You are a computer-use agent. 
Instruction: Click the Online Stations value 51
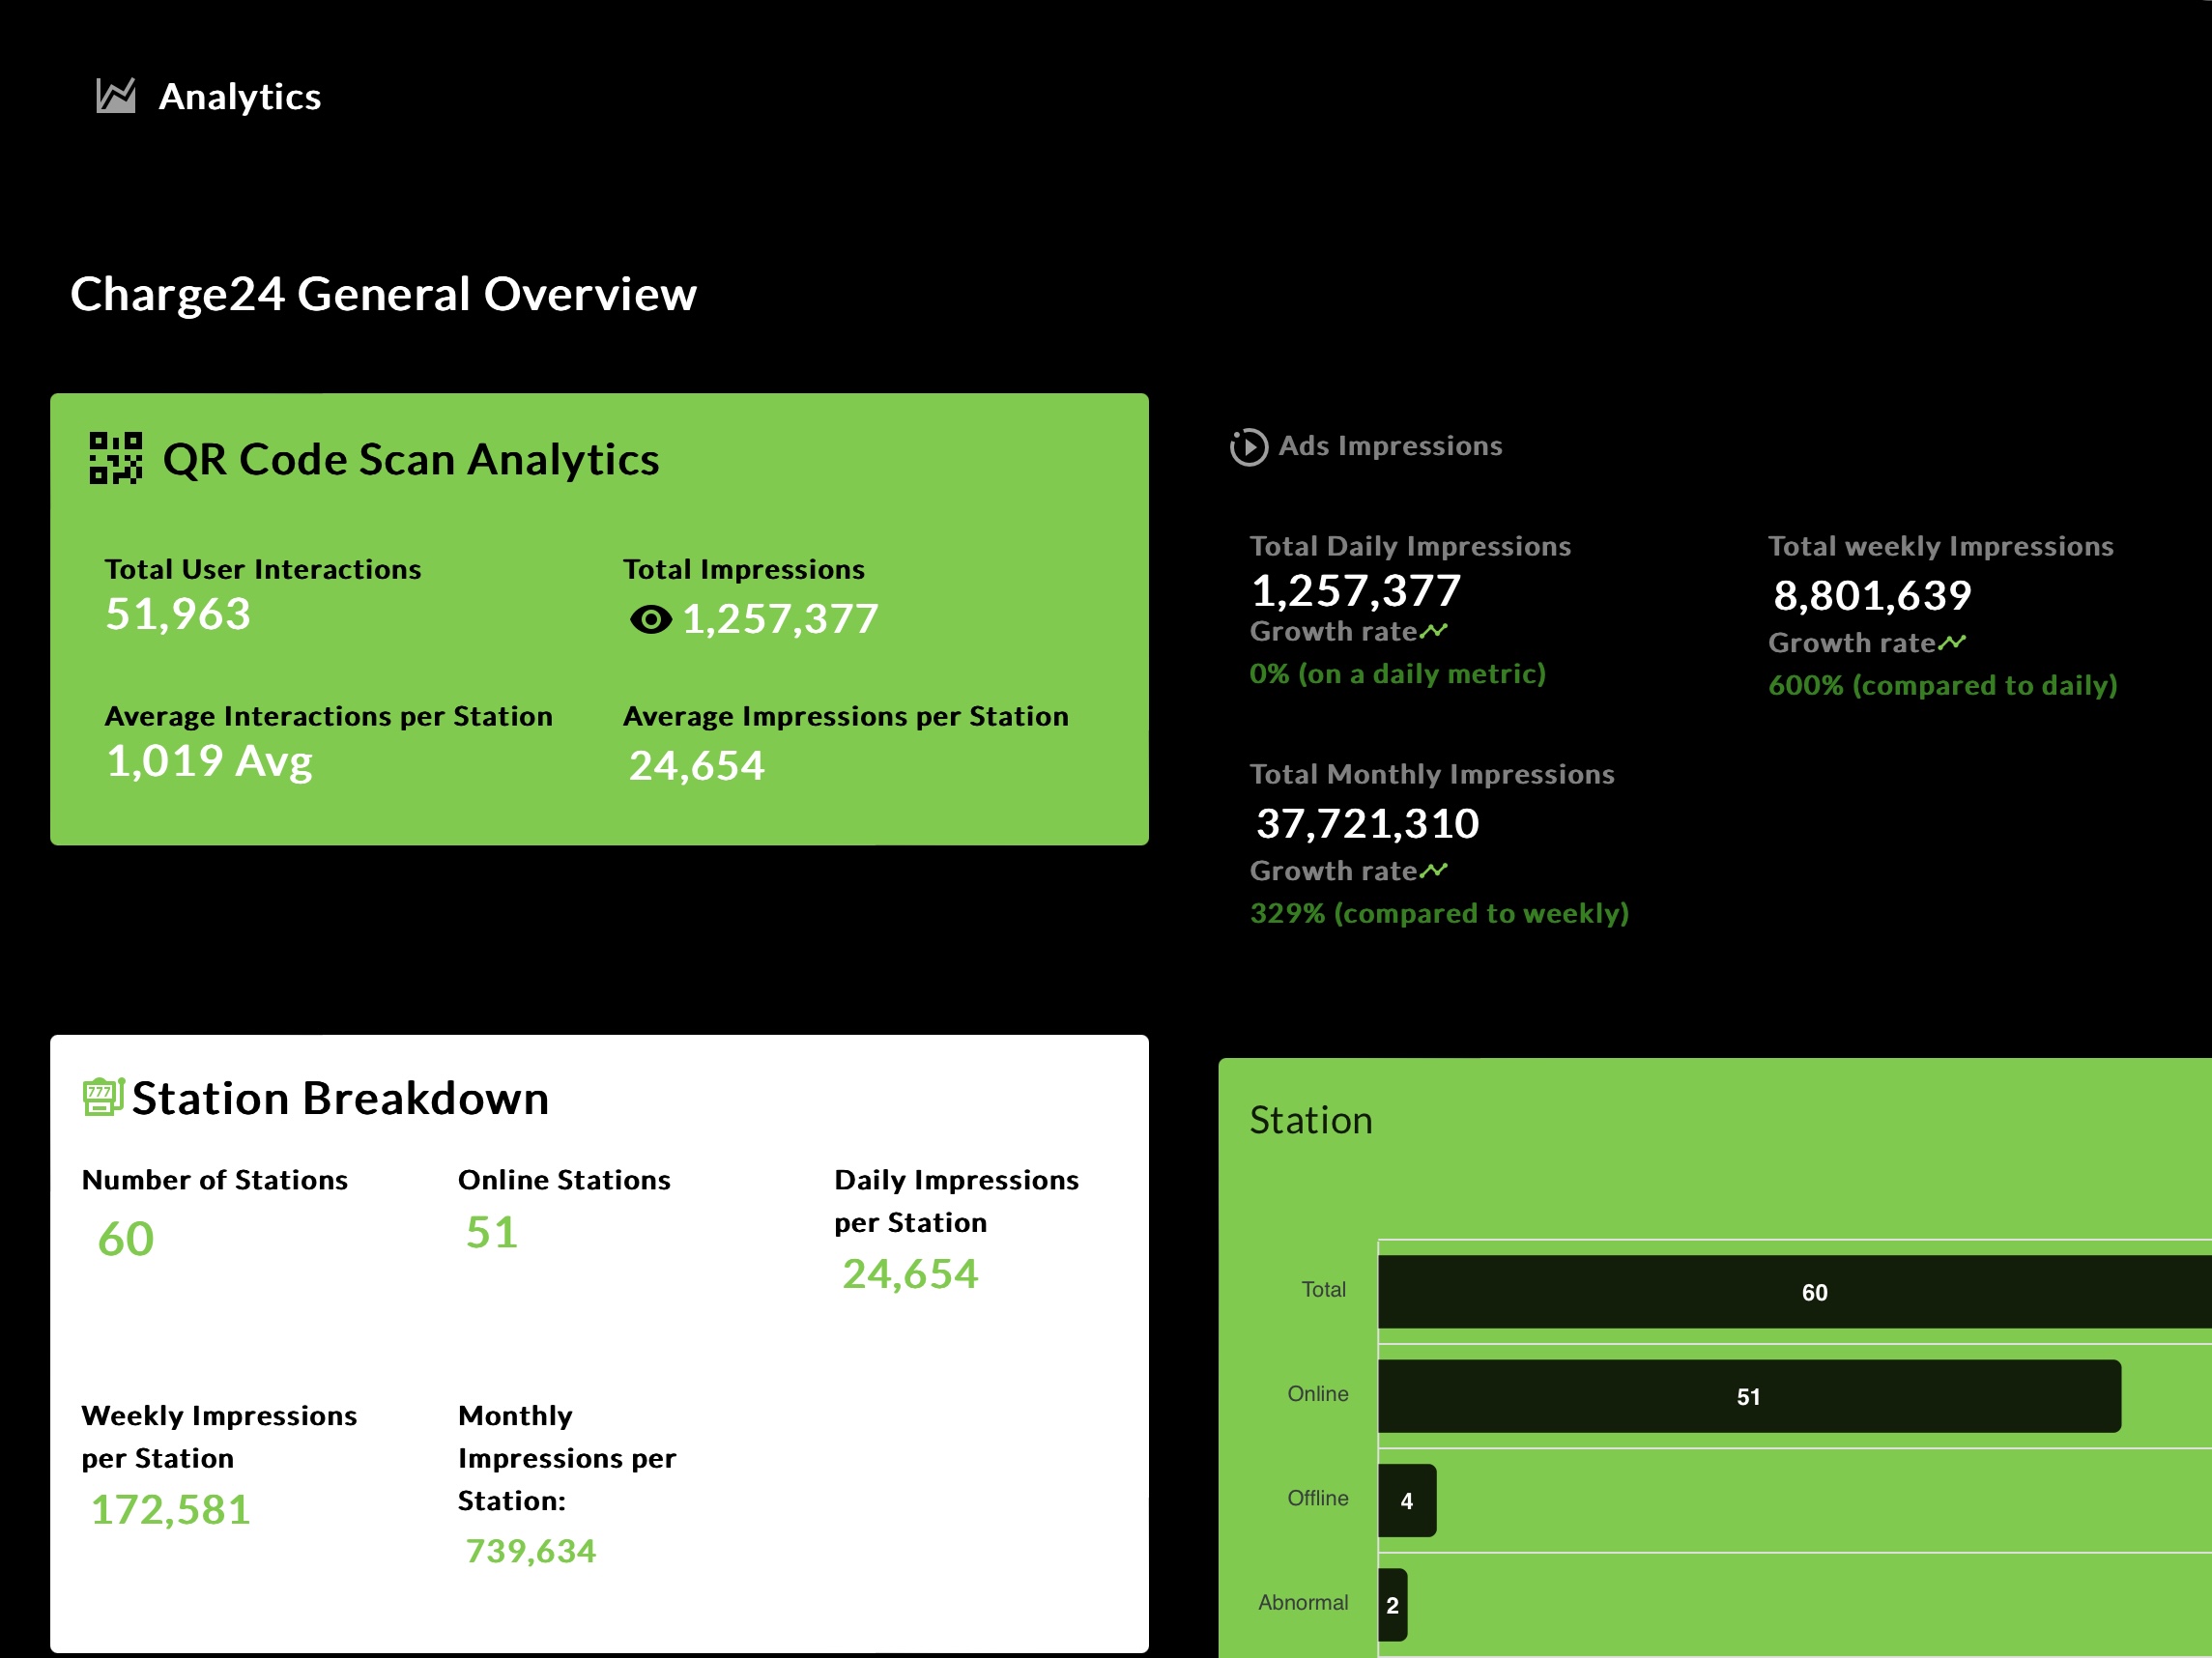click(492, 1232)
